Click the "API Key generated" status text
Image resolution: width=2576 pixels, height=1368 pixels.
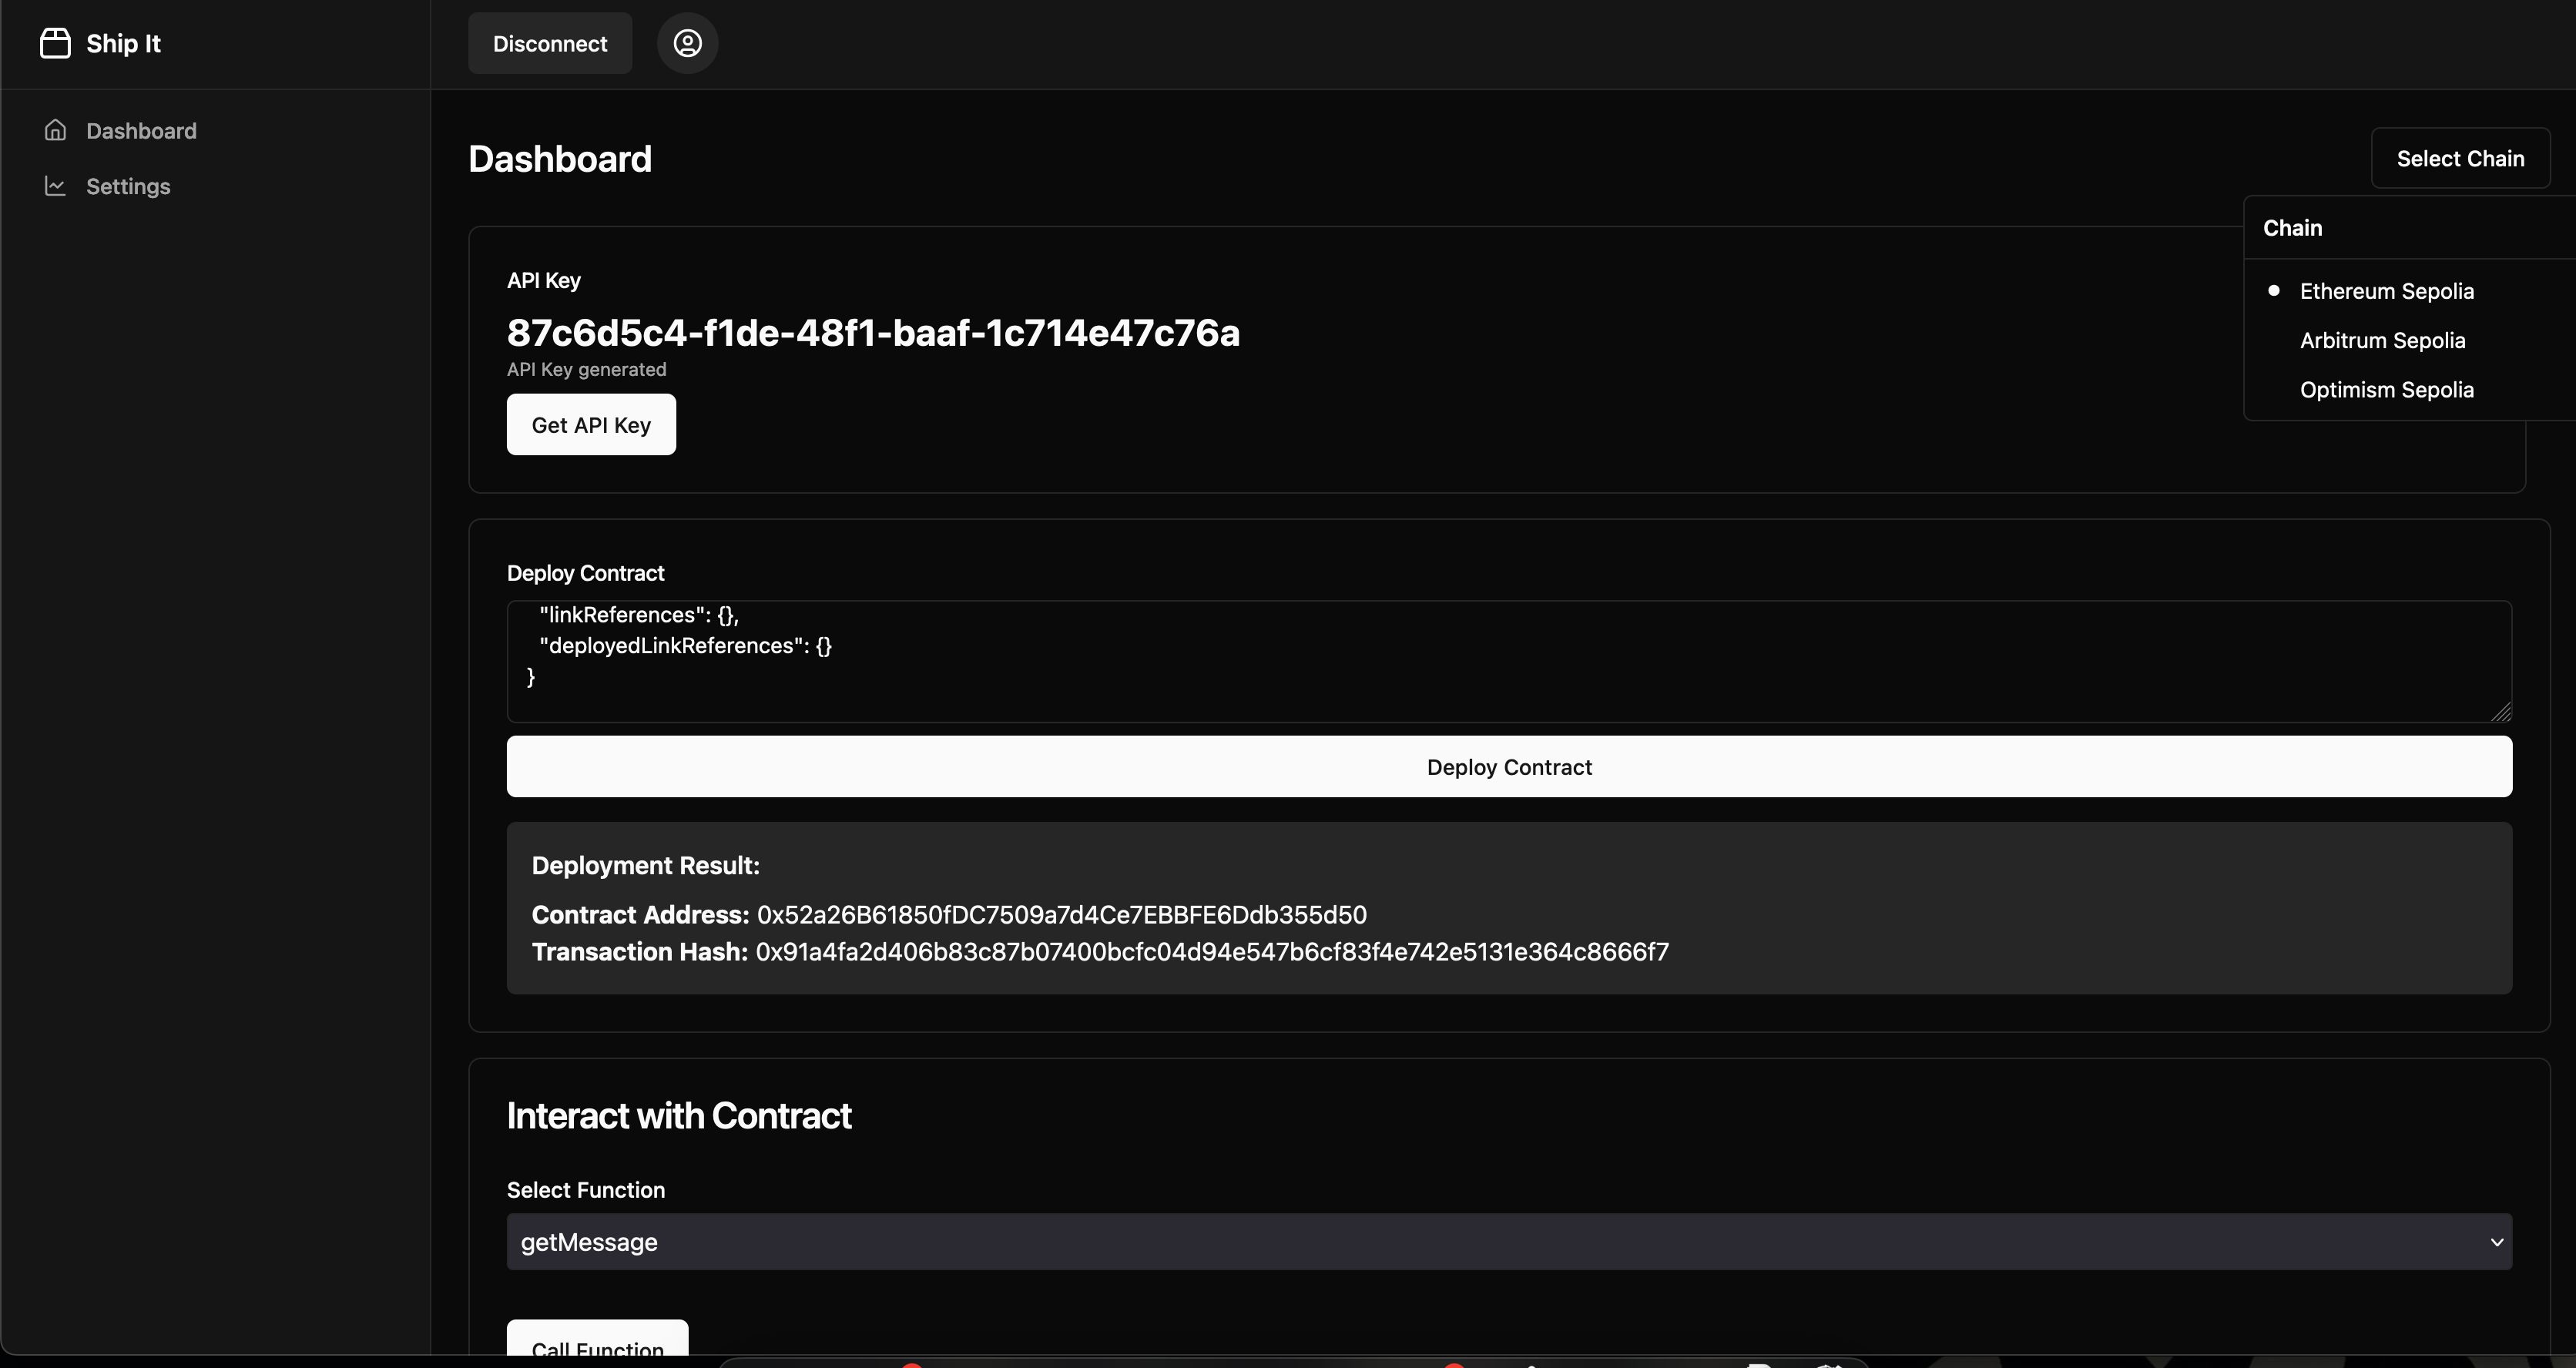click(x=586, y=369)
